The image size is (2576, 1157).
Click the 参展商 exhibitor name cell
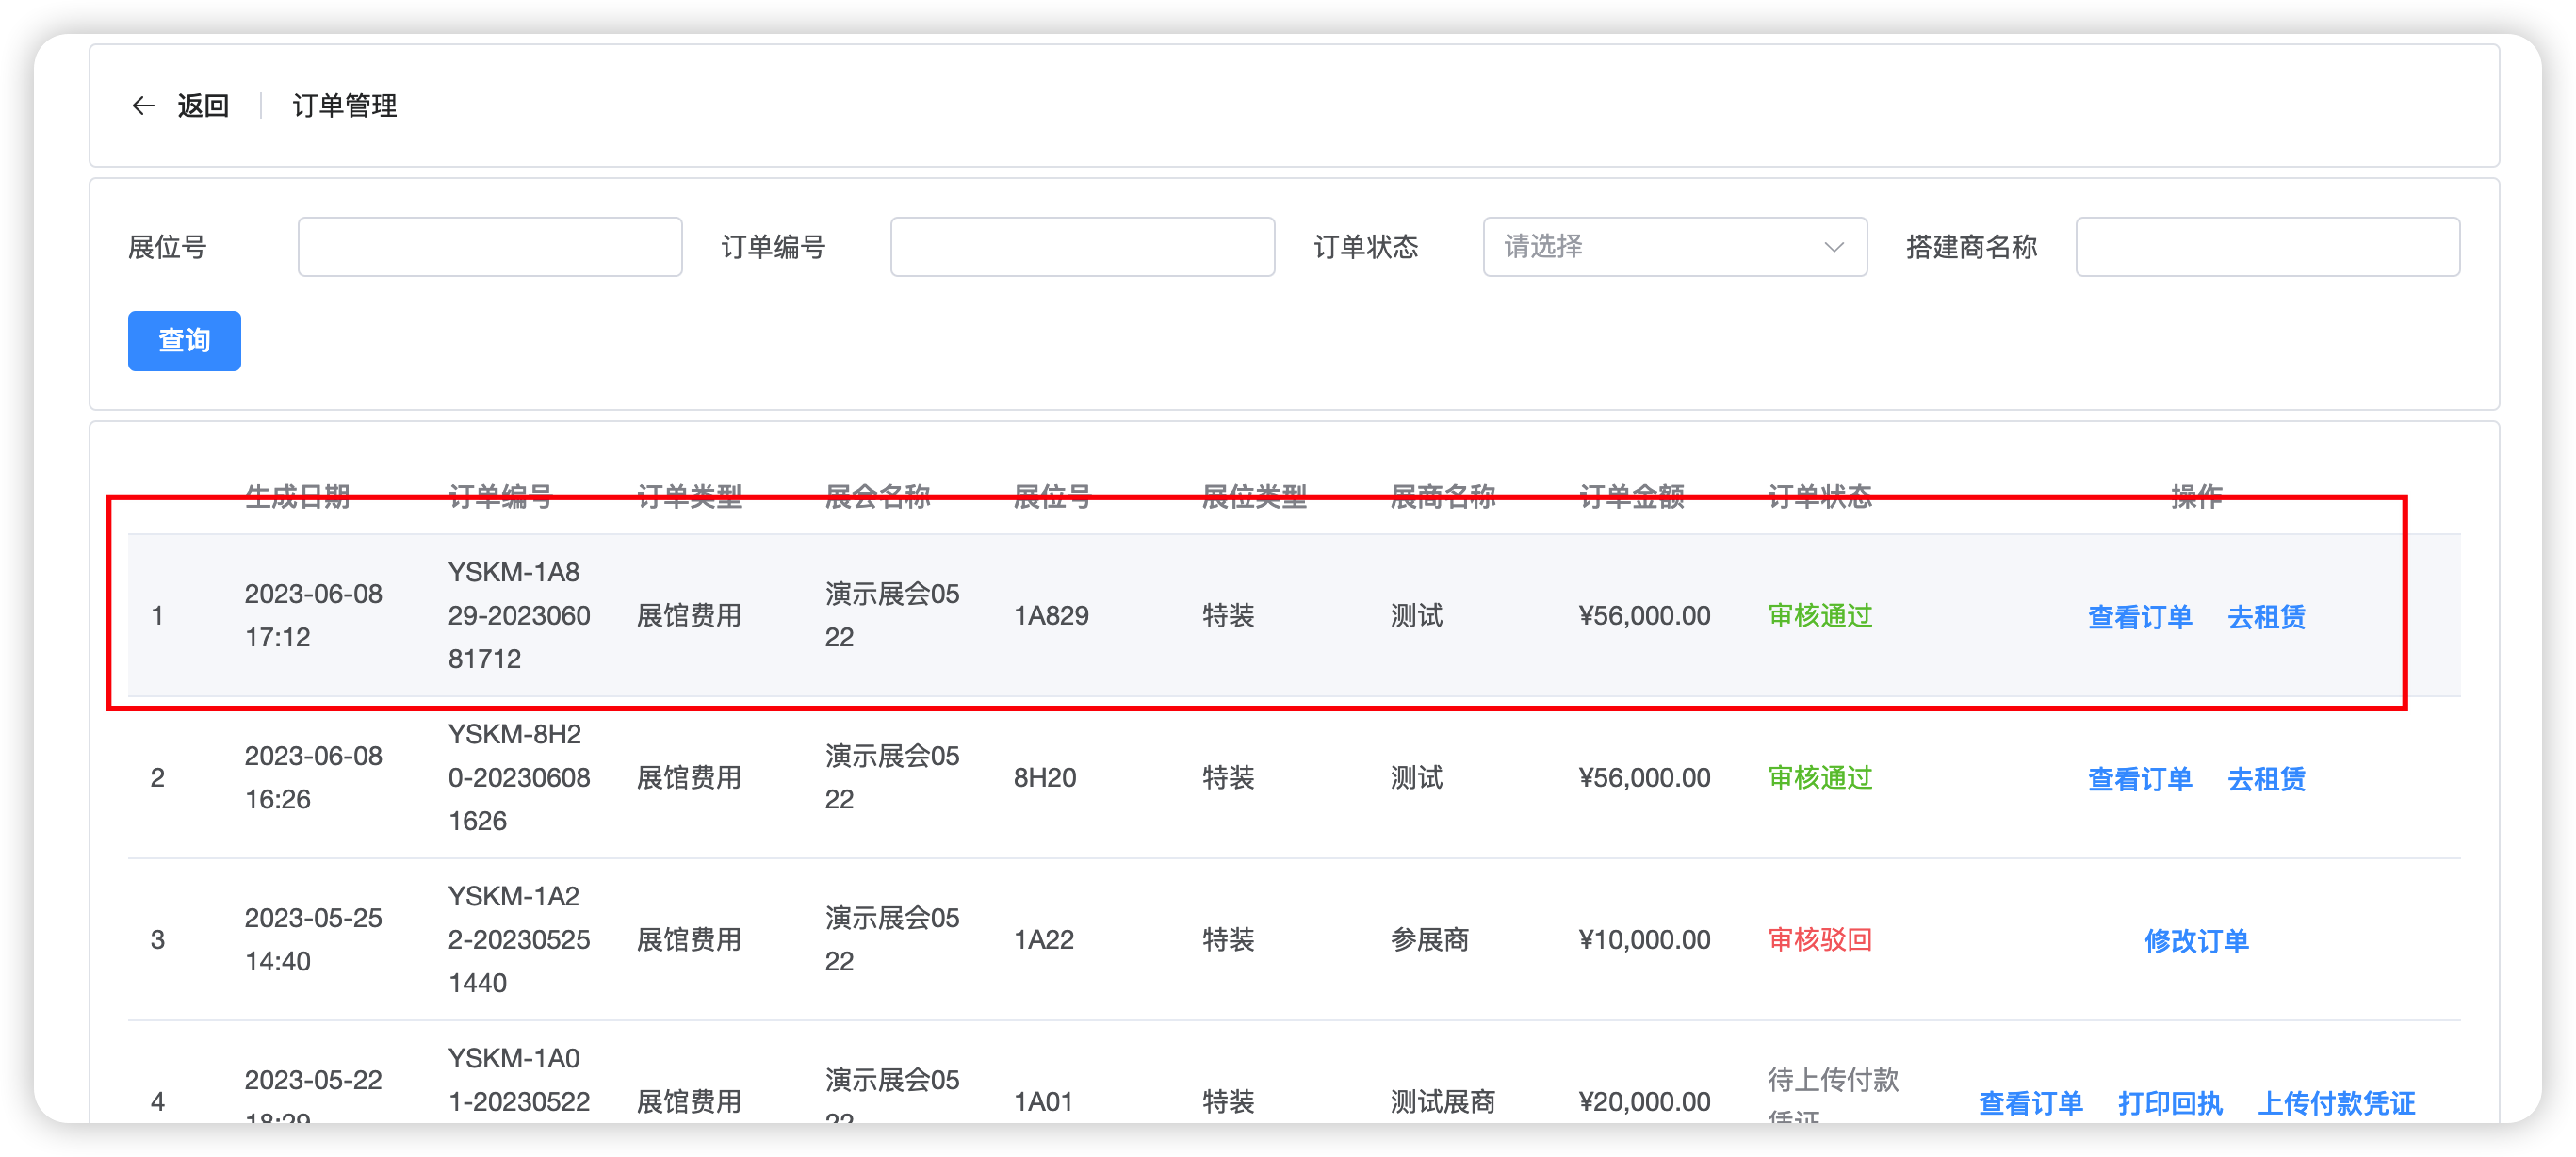tap(1429, 939)
